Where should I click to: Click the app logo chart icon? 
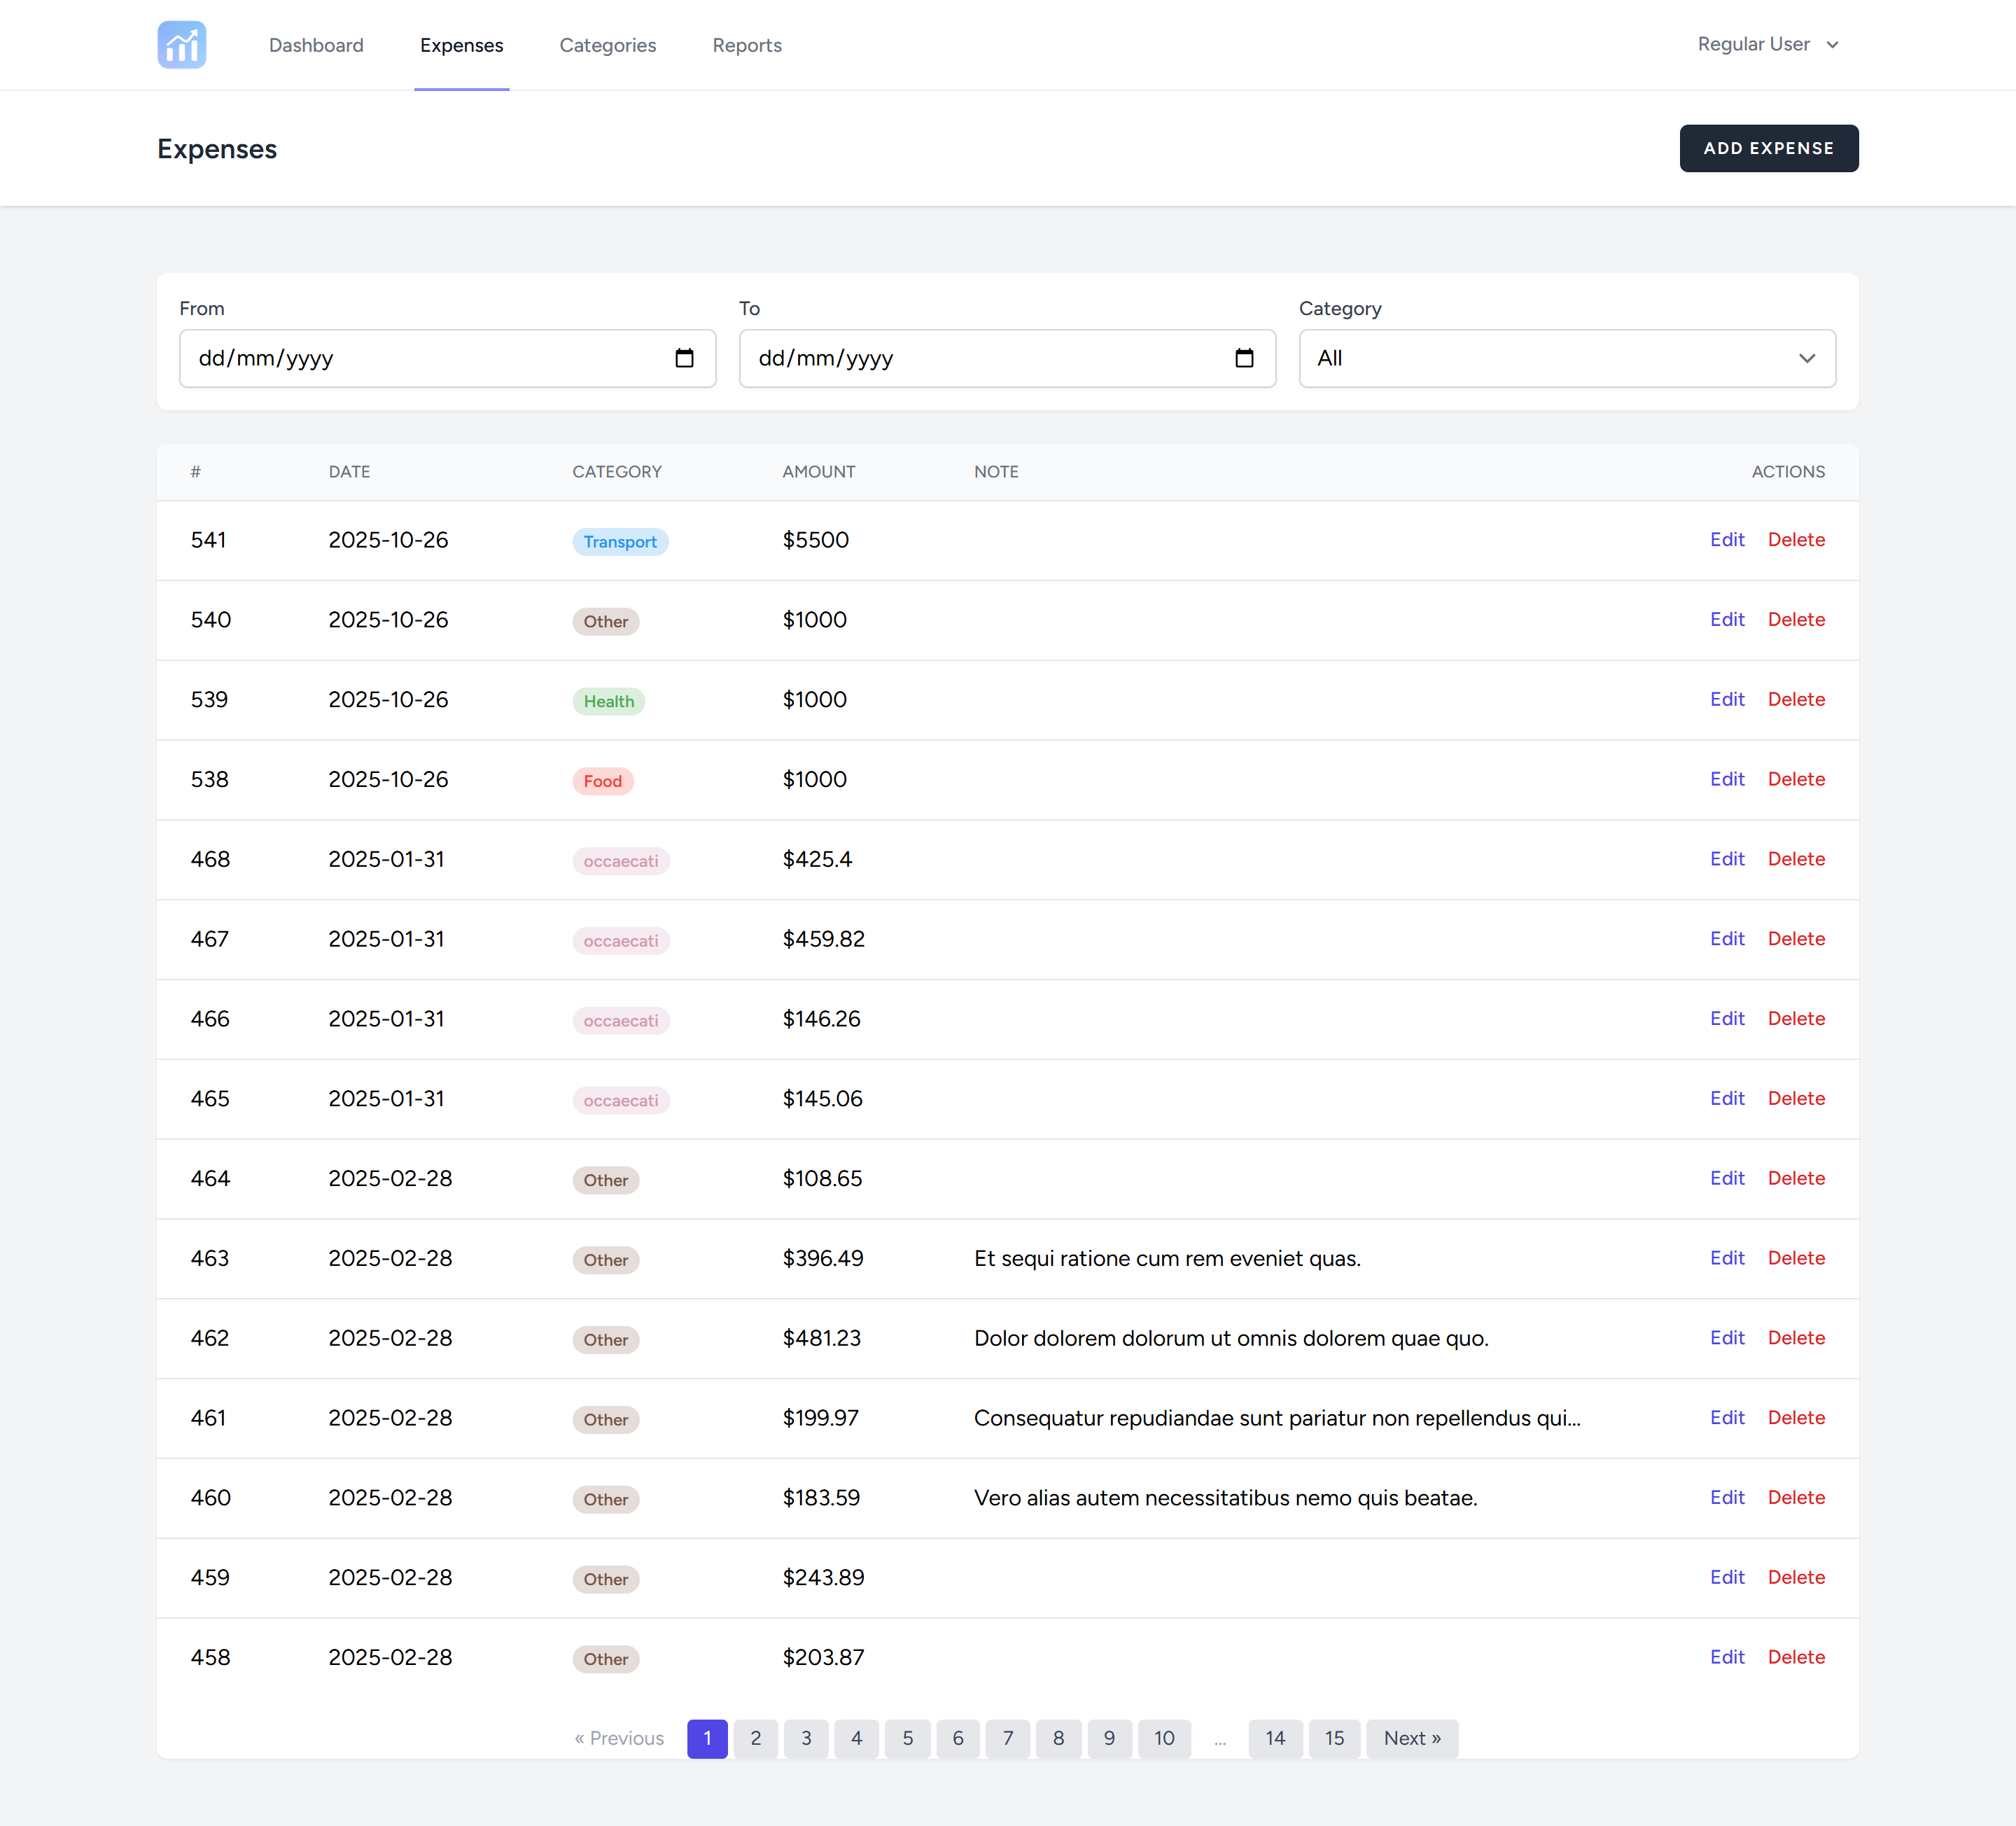[181, 45]
